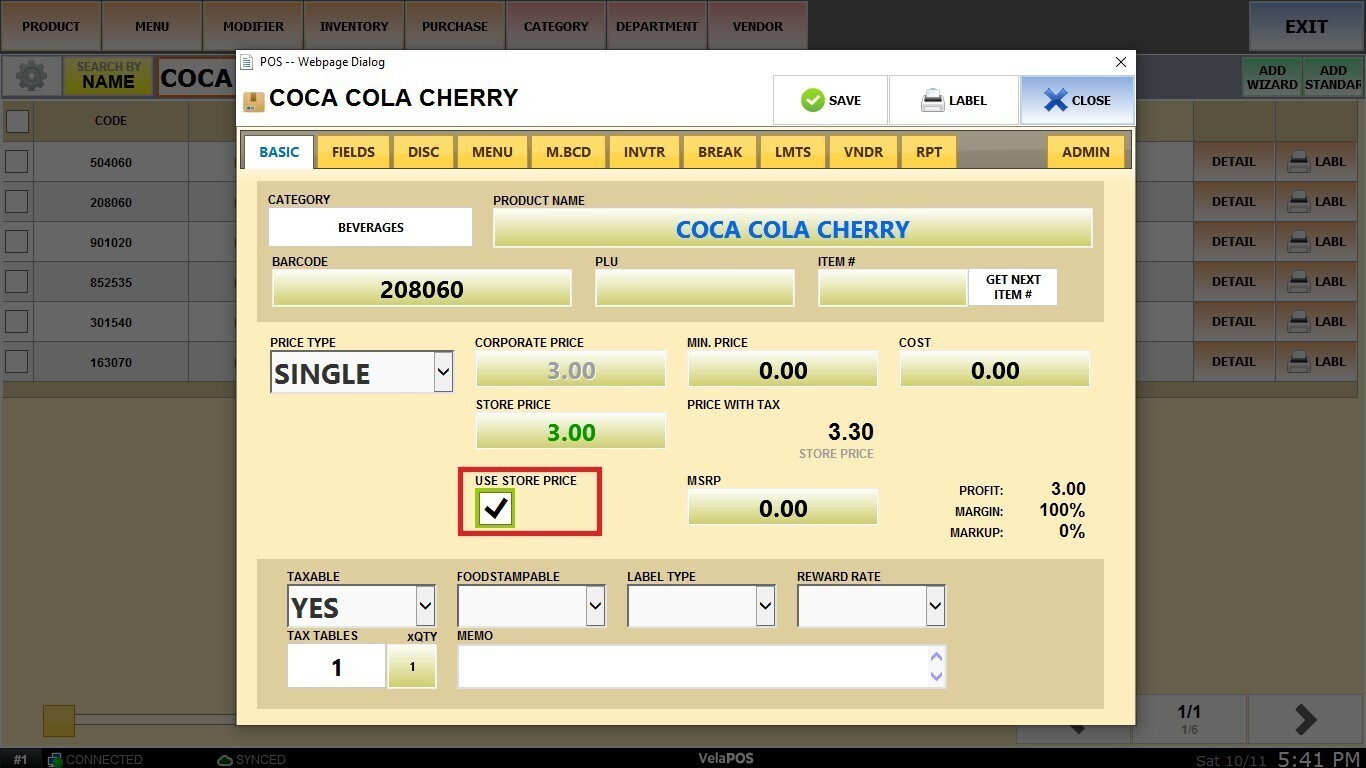Click the CONNECTED status indicator
This screenshot has height=768, width=1366.
click(x=95, y=759)
